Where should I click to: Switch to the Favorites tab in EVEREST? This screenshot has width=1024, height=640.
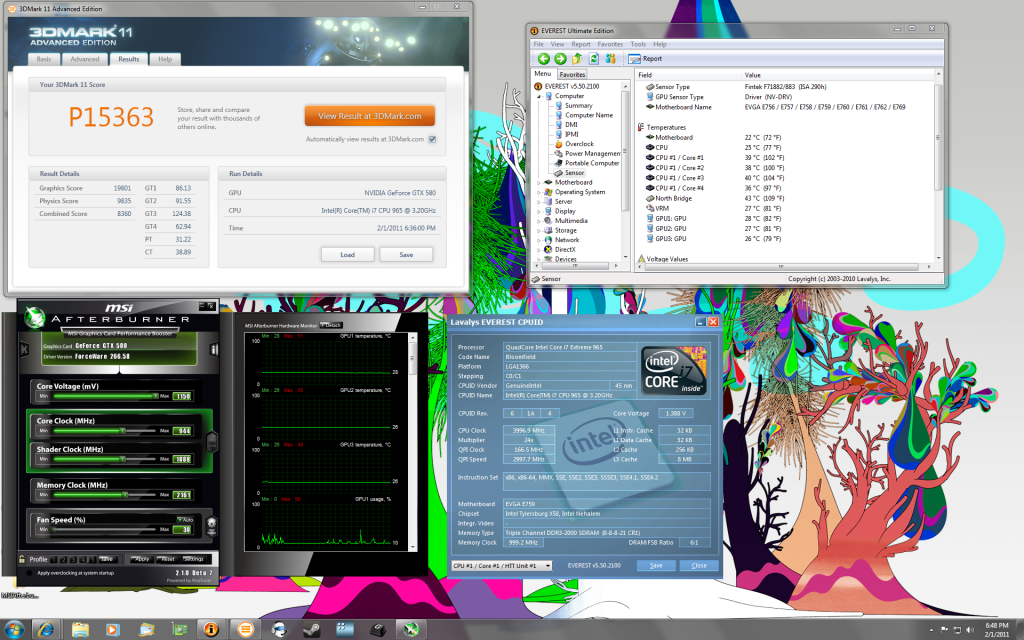573,75
